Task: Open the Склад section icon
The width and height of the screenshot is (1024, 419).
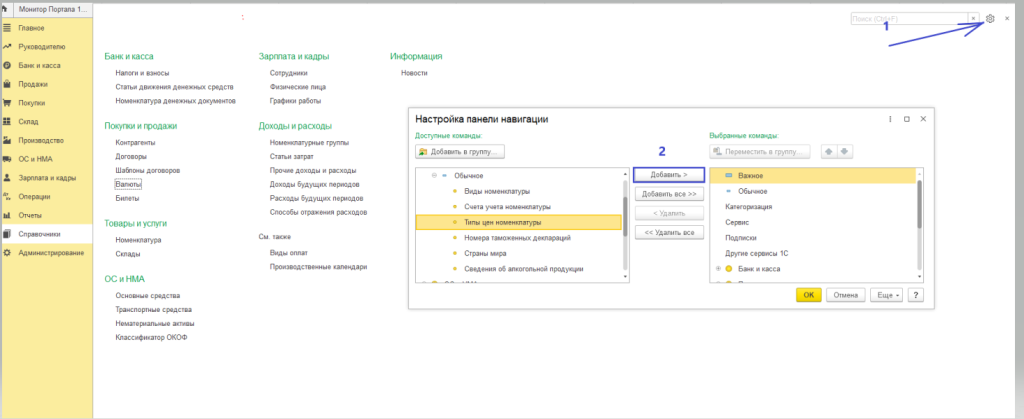Action: (x=8, y=121)
